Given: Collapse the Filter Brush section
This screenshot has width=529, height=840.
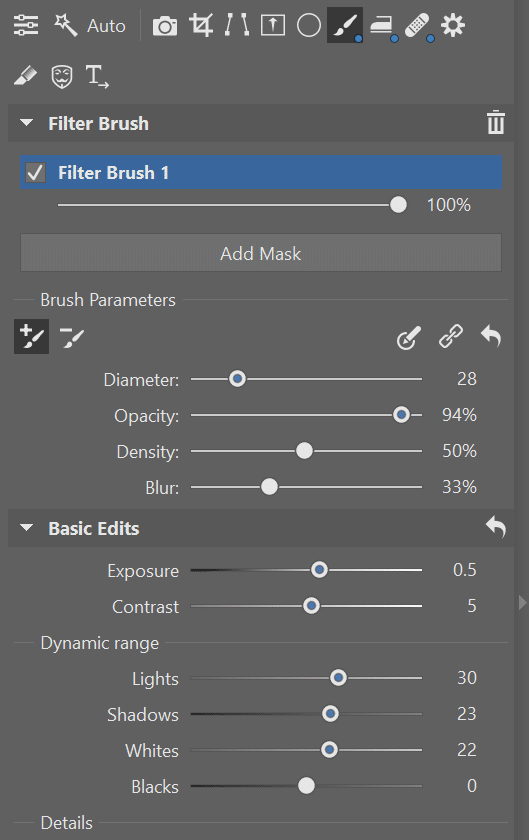Looking at the screenshot, I should tap(26, 123).
